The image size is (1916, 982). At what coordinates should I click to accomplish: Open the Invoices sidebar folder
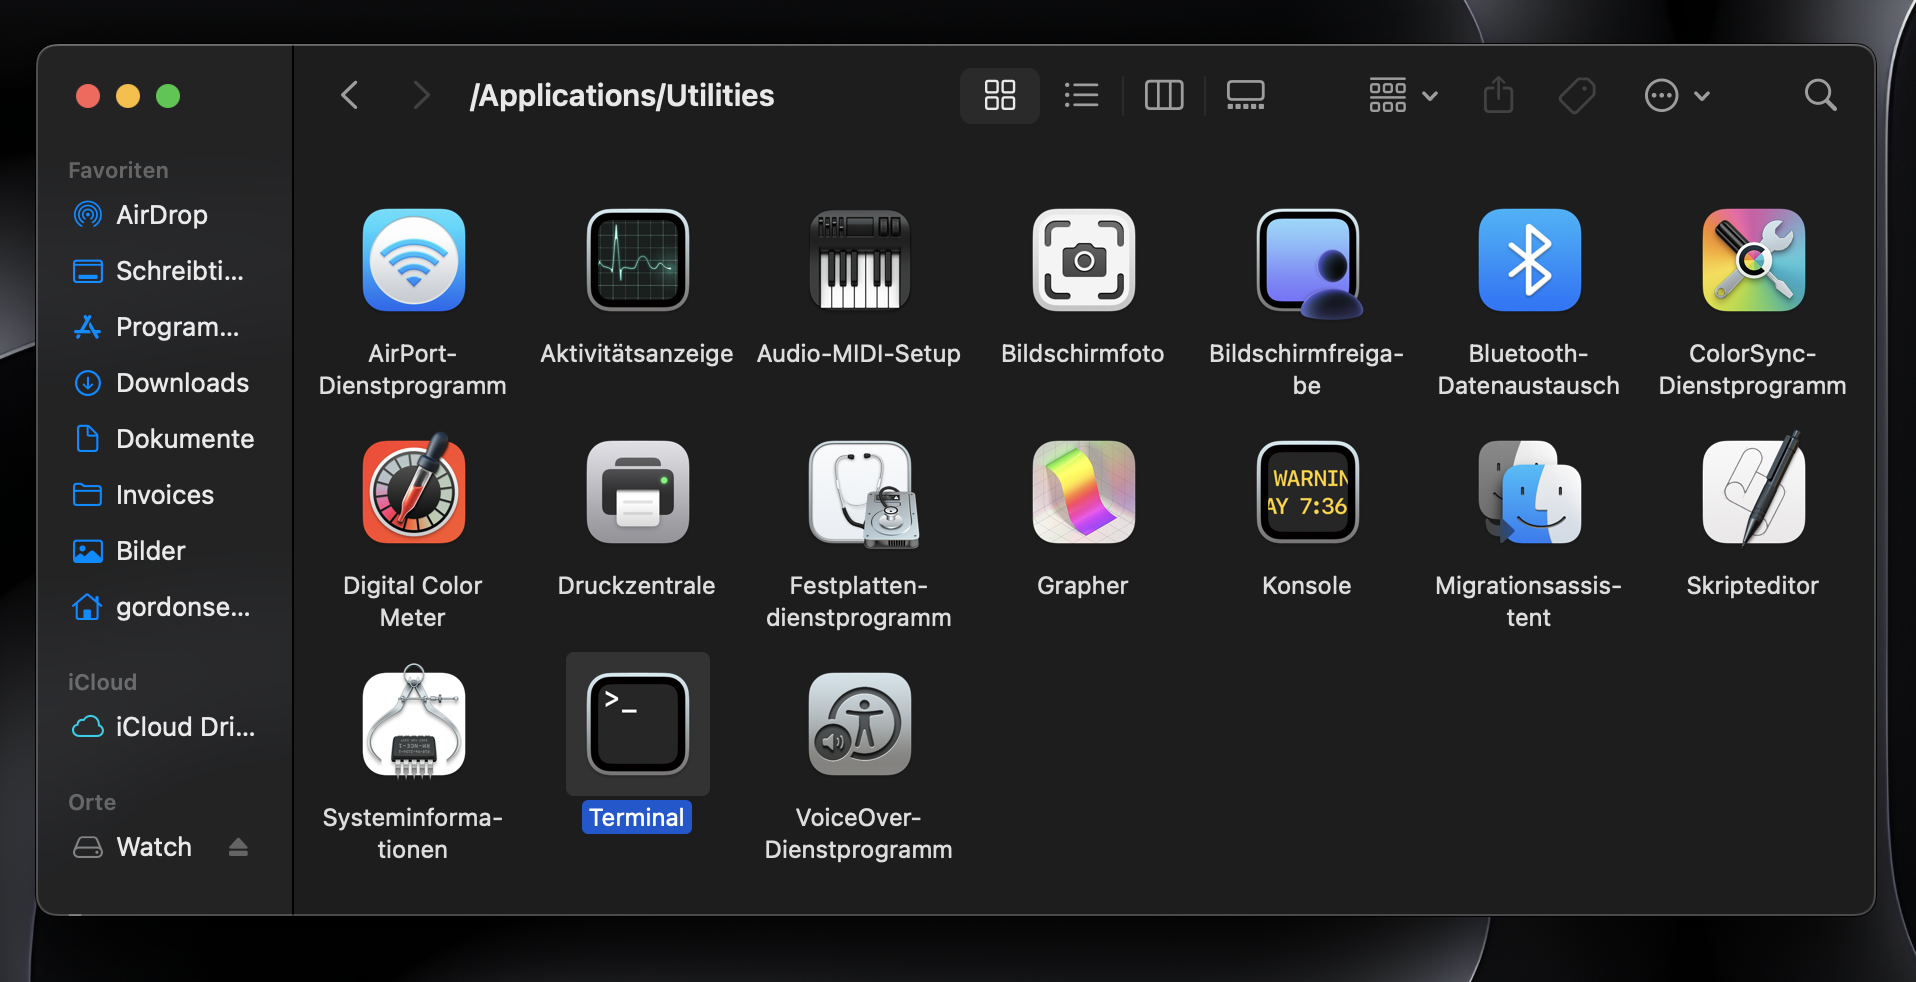coord(167,495)
